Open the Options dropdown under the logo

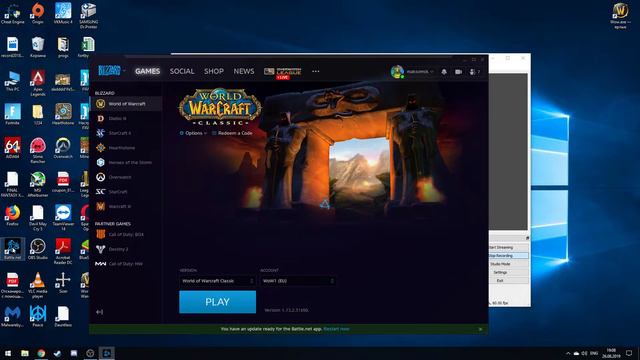[x=193, y=133]
